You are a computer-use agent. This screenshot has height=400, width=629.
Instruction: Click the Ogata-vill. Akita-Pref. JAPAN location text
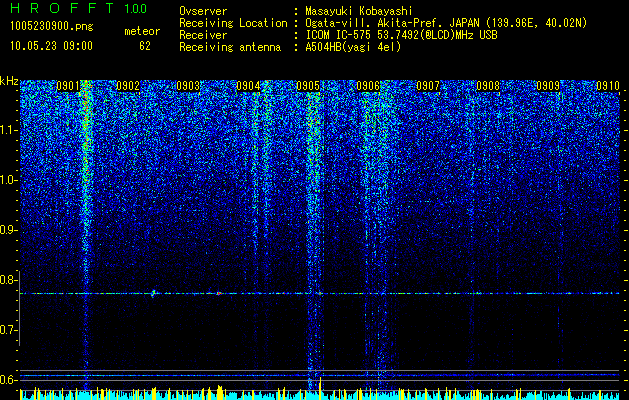pos(445,23)
